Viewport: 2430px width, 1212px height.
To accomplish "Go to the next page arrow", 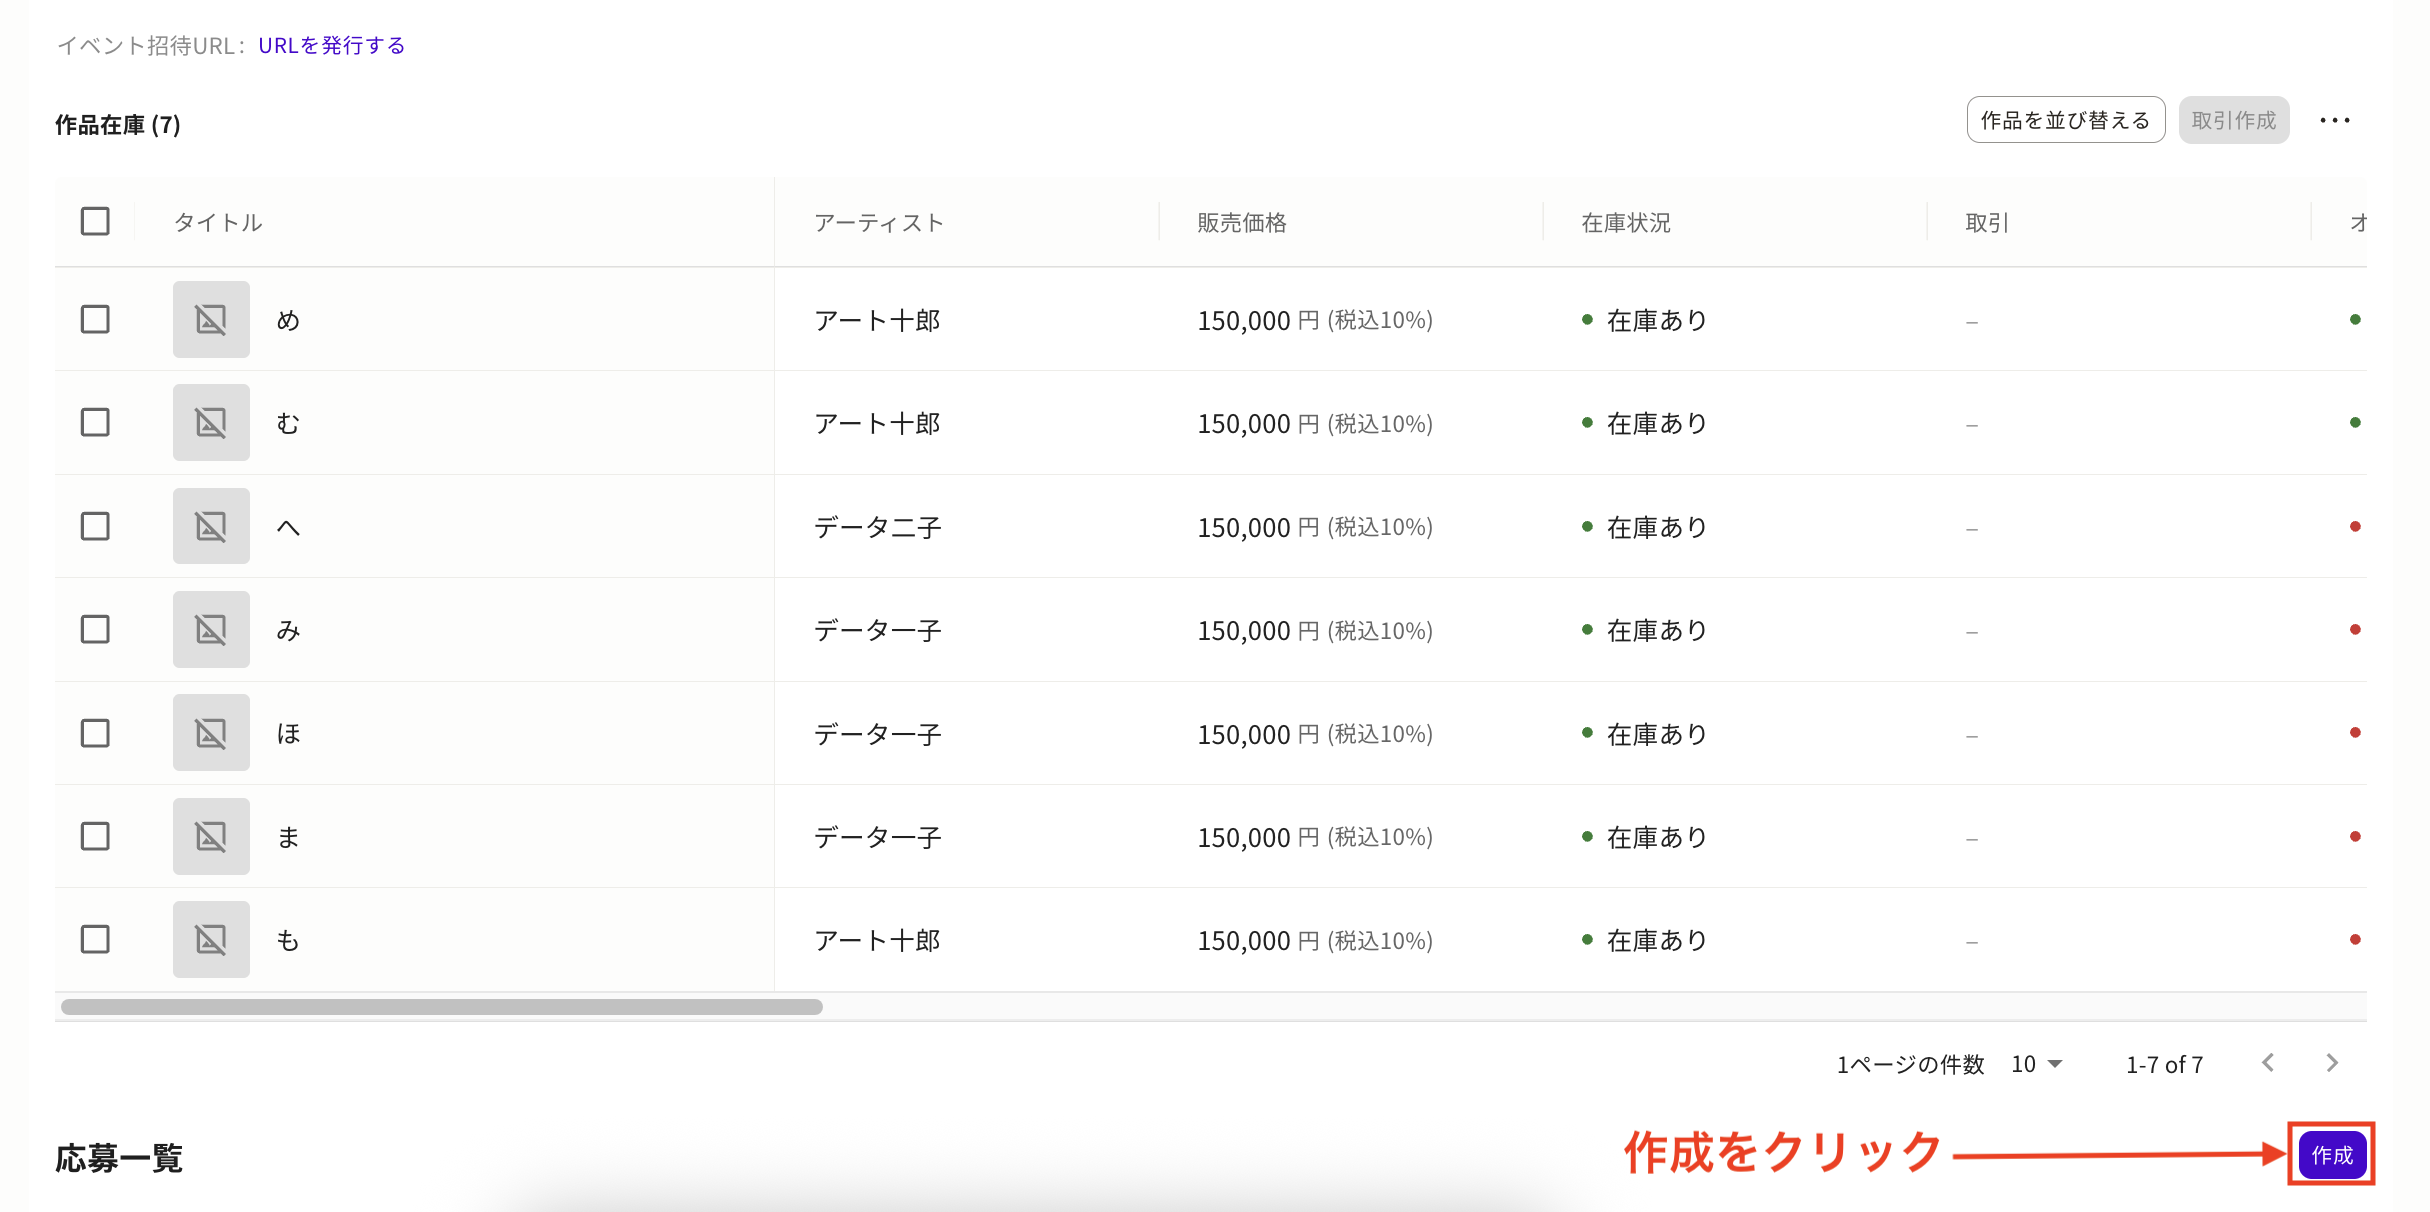I will 2331,1063.
